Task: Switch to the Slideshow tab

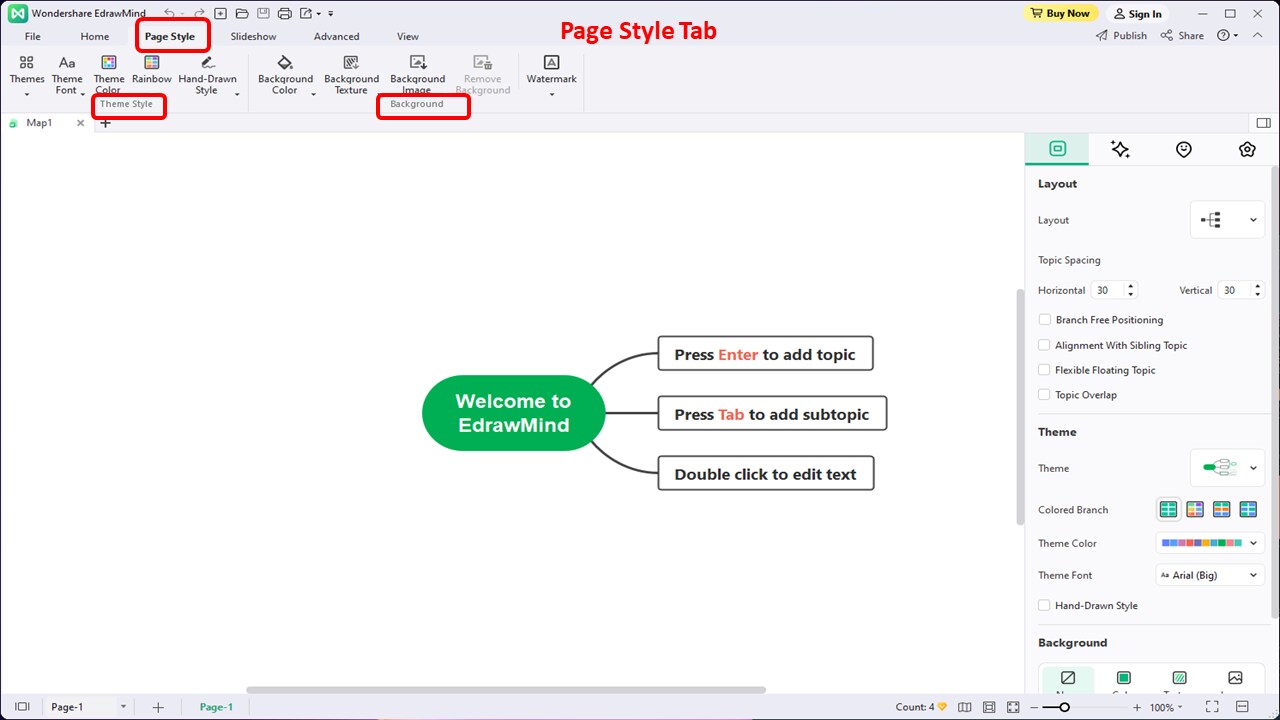Action: pos(253,36)
